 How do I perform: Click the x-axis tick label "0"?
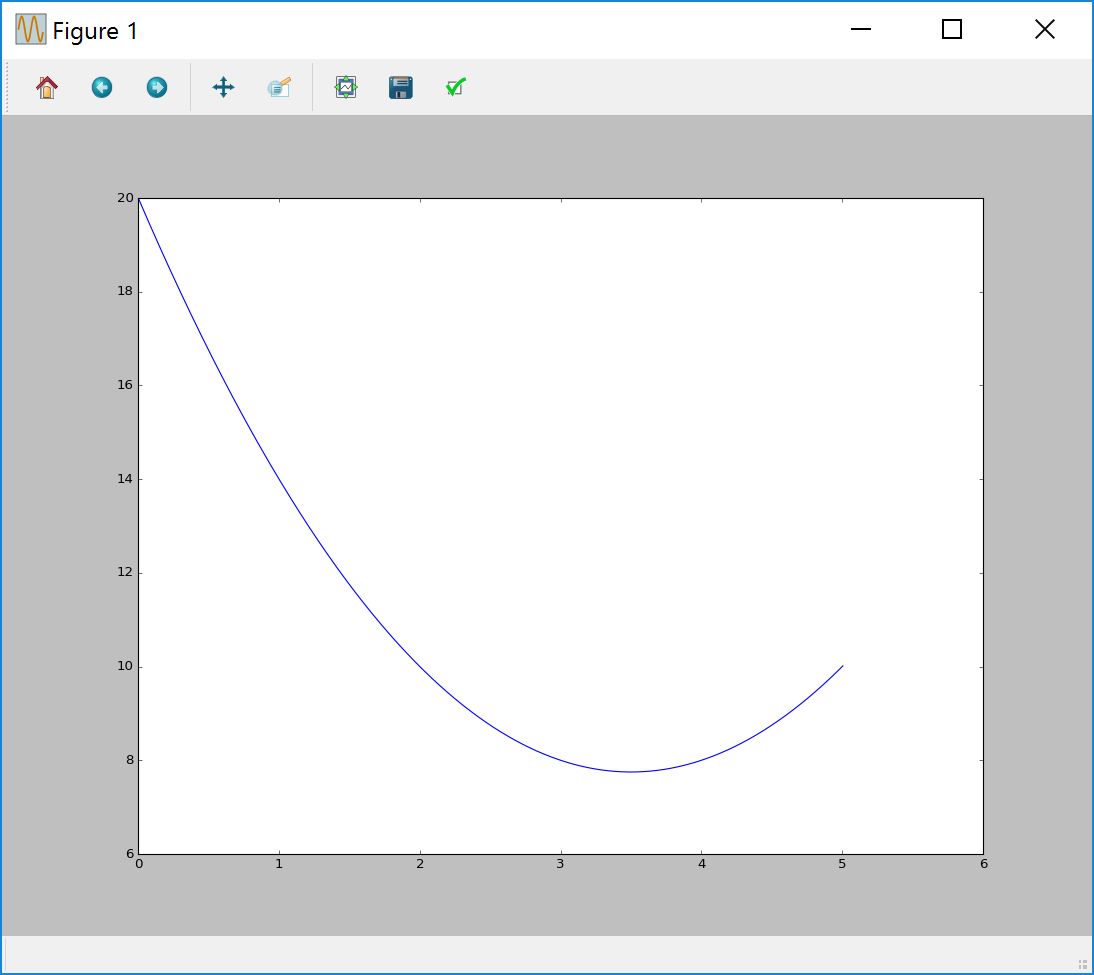click(x=140, y=864)
